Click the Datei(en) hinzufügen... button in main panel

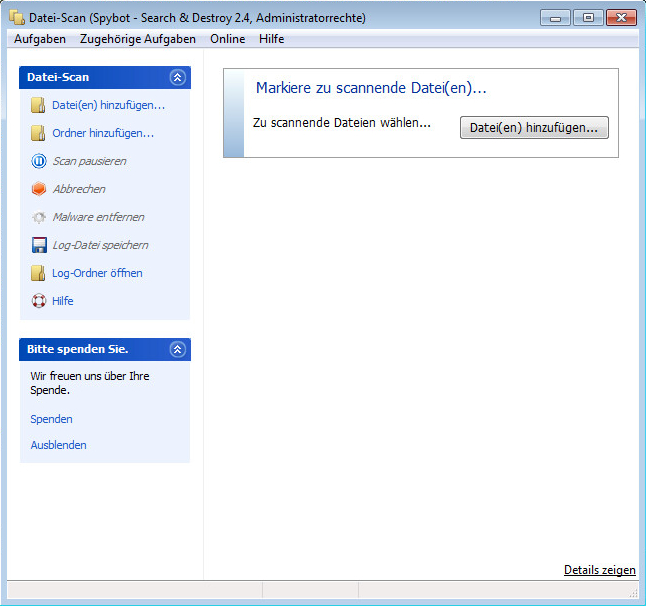[534, 128]
